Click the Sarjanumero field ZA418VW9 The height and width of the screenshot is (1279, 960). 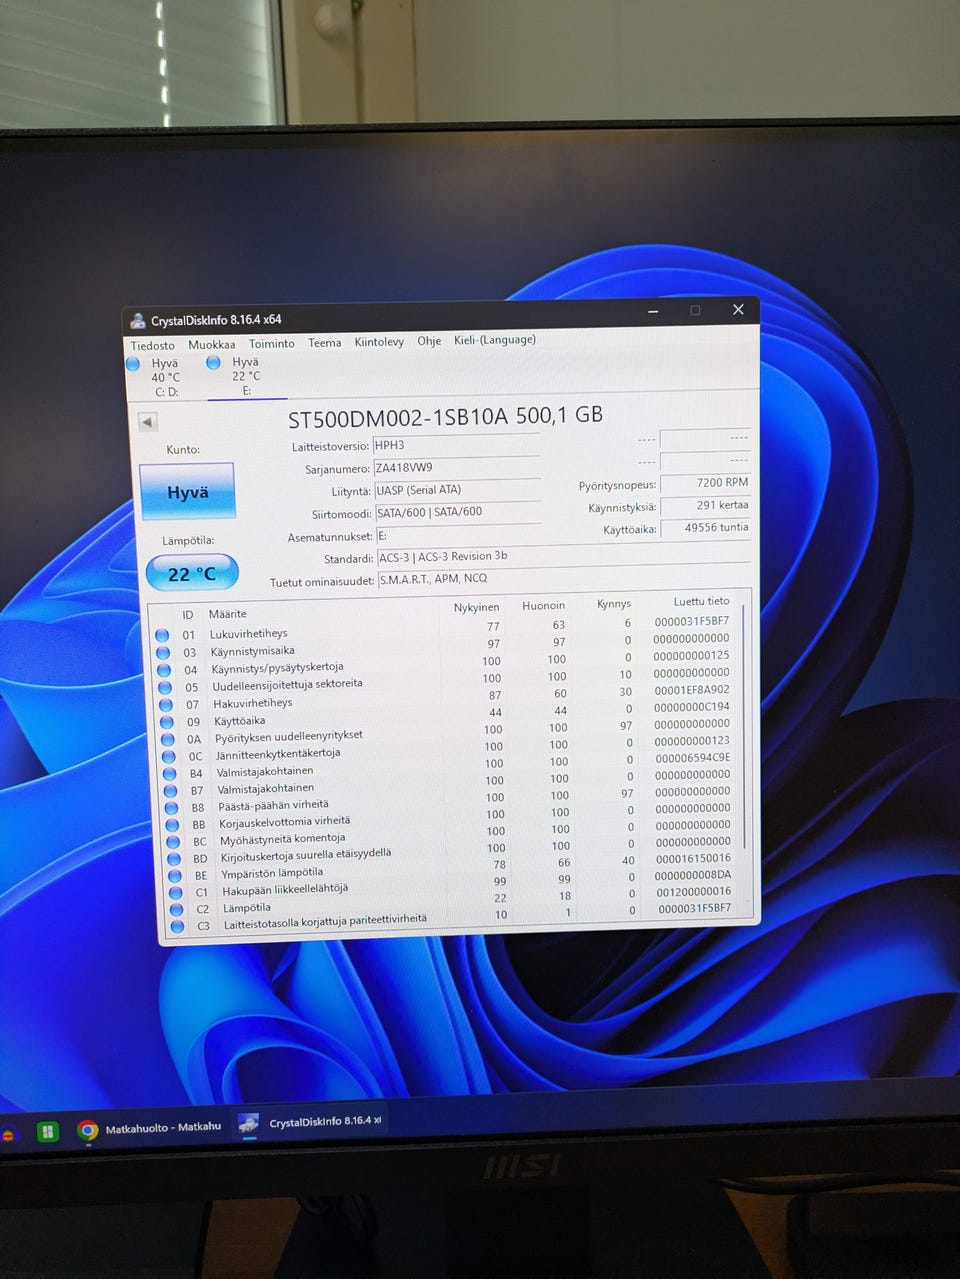(x=456, y=468)
